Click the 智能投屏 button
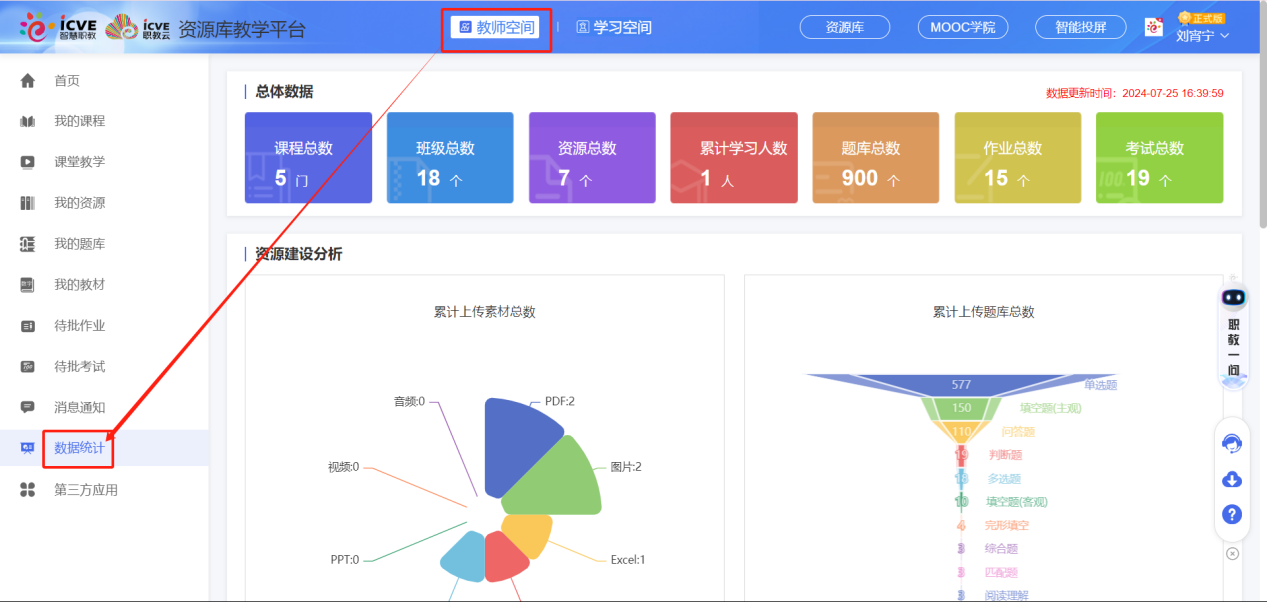 tap(1080, 28)
